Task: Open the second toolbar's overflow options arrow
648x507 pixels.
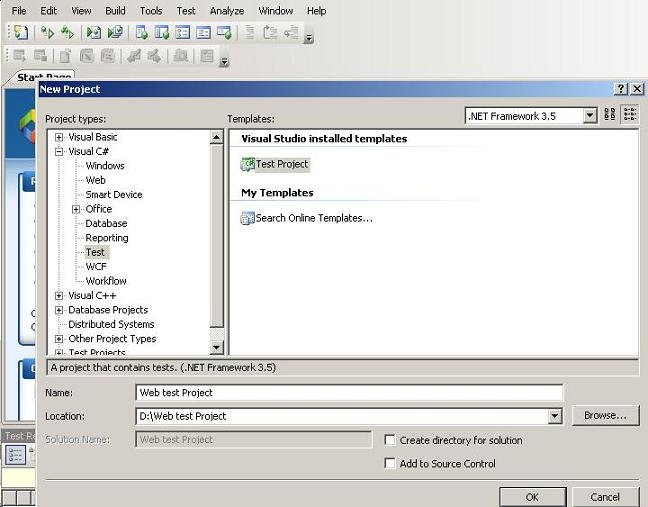Action: [224, 62]
